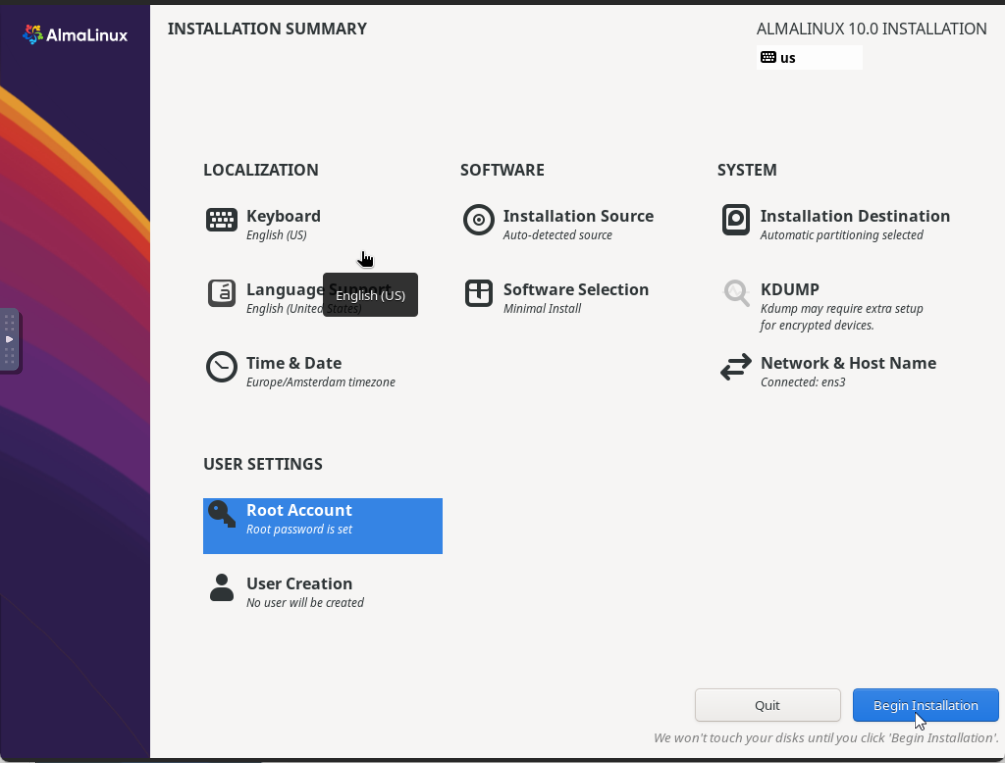Click the 'Europe/Amsterdam timezone' text
This screenshot has width=1005, height=763.
click(320, 382)
